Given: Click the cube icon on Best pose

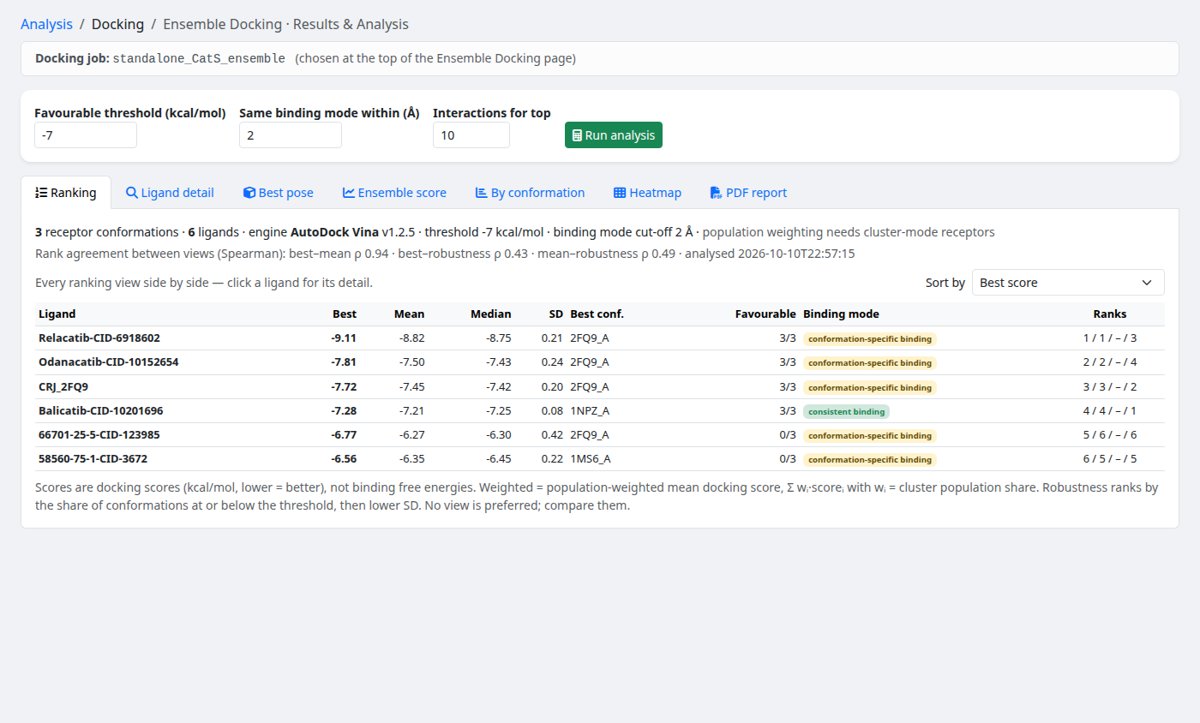Looking at the screenshot, I should tap(249, 193).
